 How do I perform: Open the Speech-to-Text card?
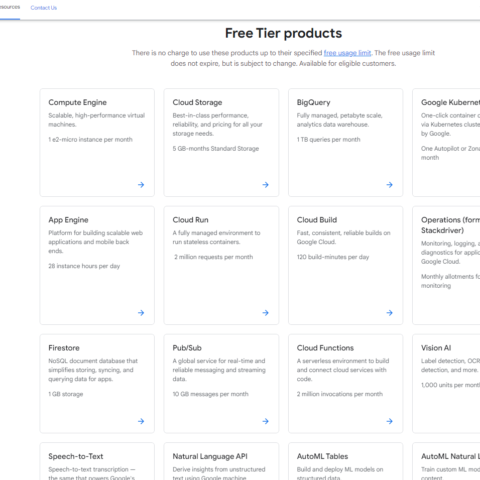(x=97, y=461)
